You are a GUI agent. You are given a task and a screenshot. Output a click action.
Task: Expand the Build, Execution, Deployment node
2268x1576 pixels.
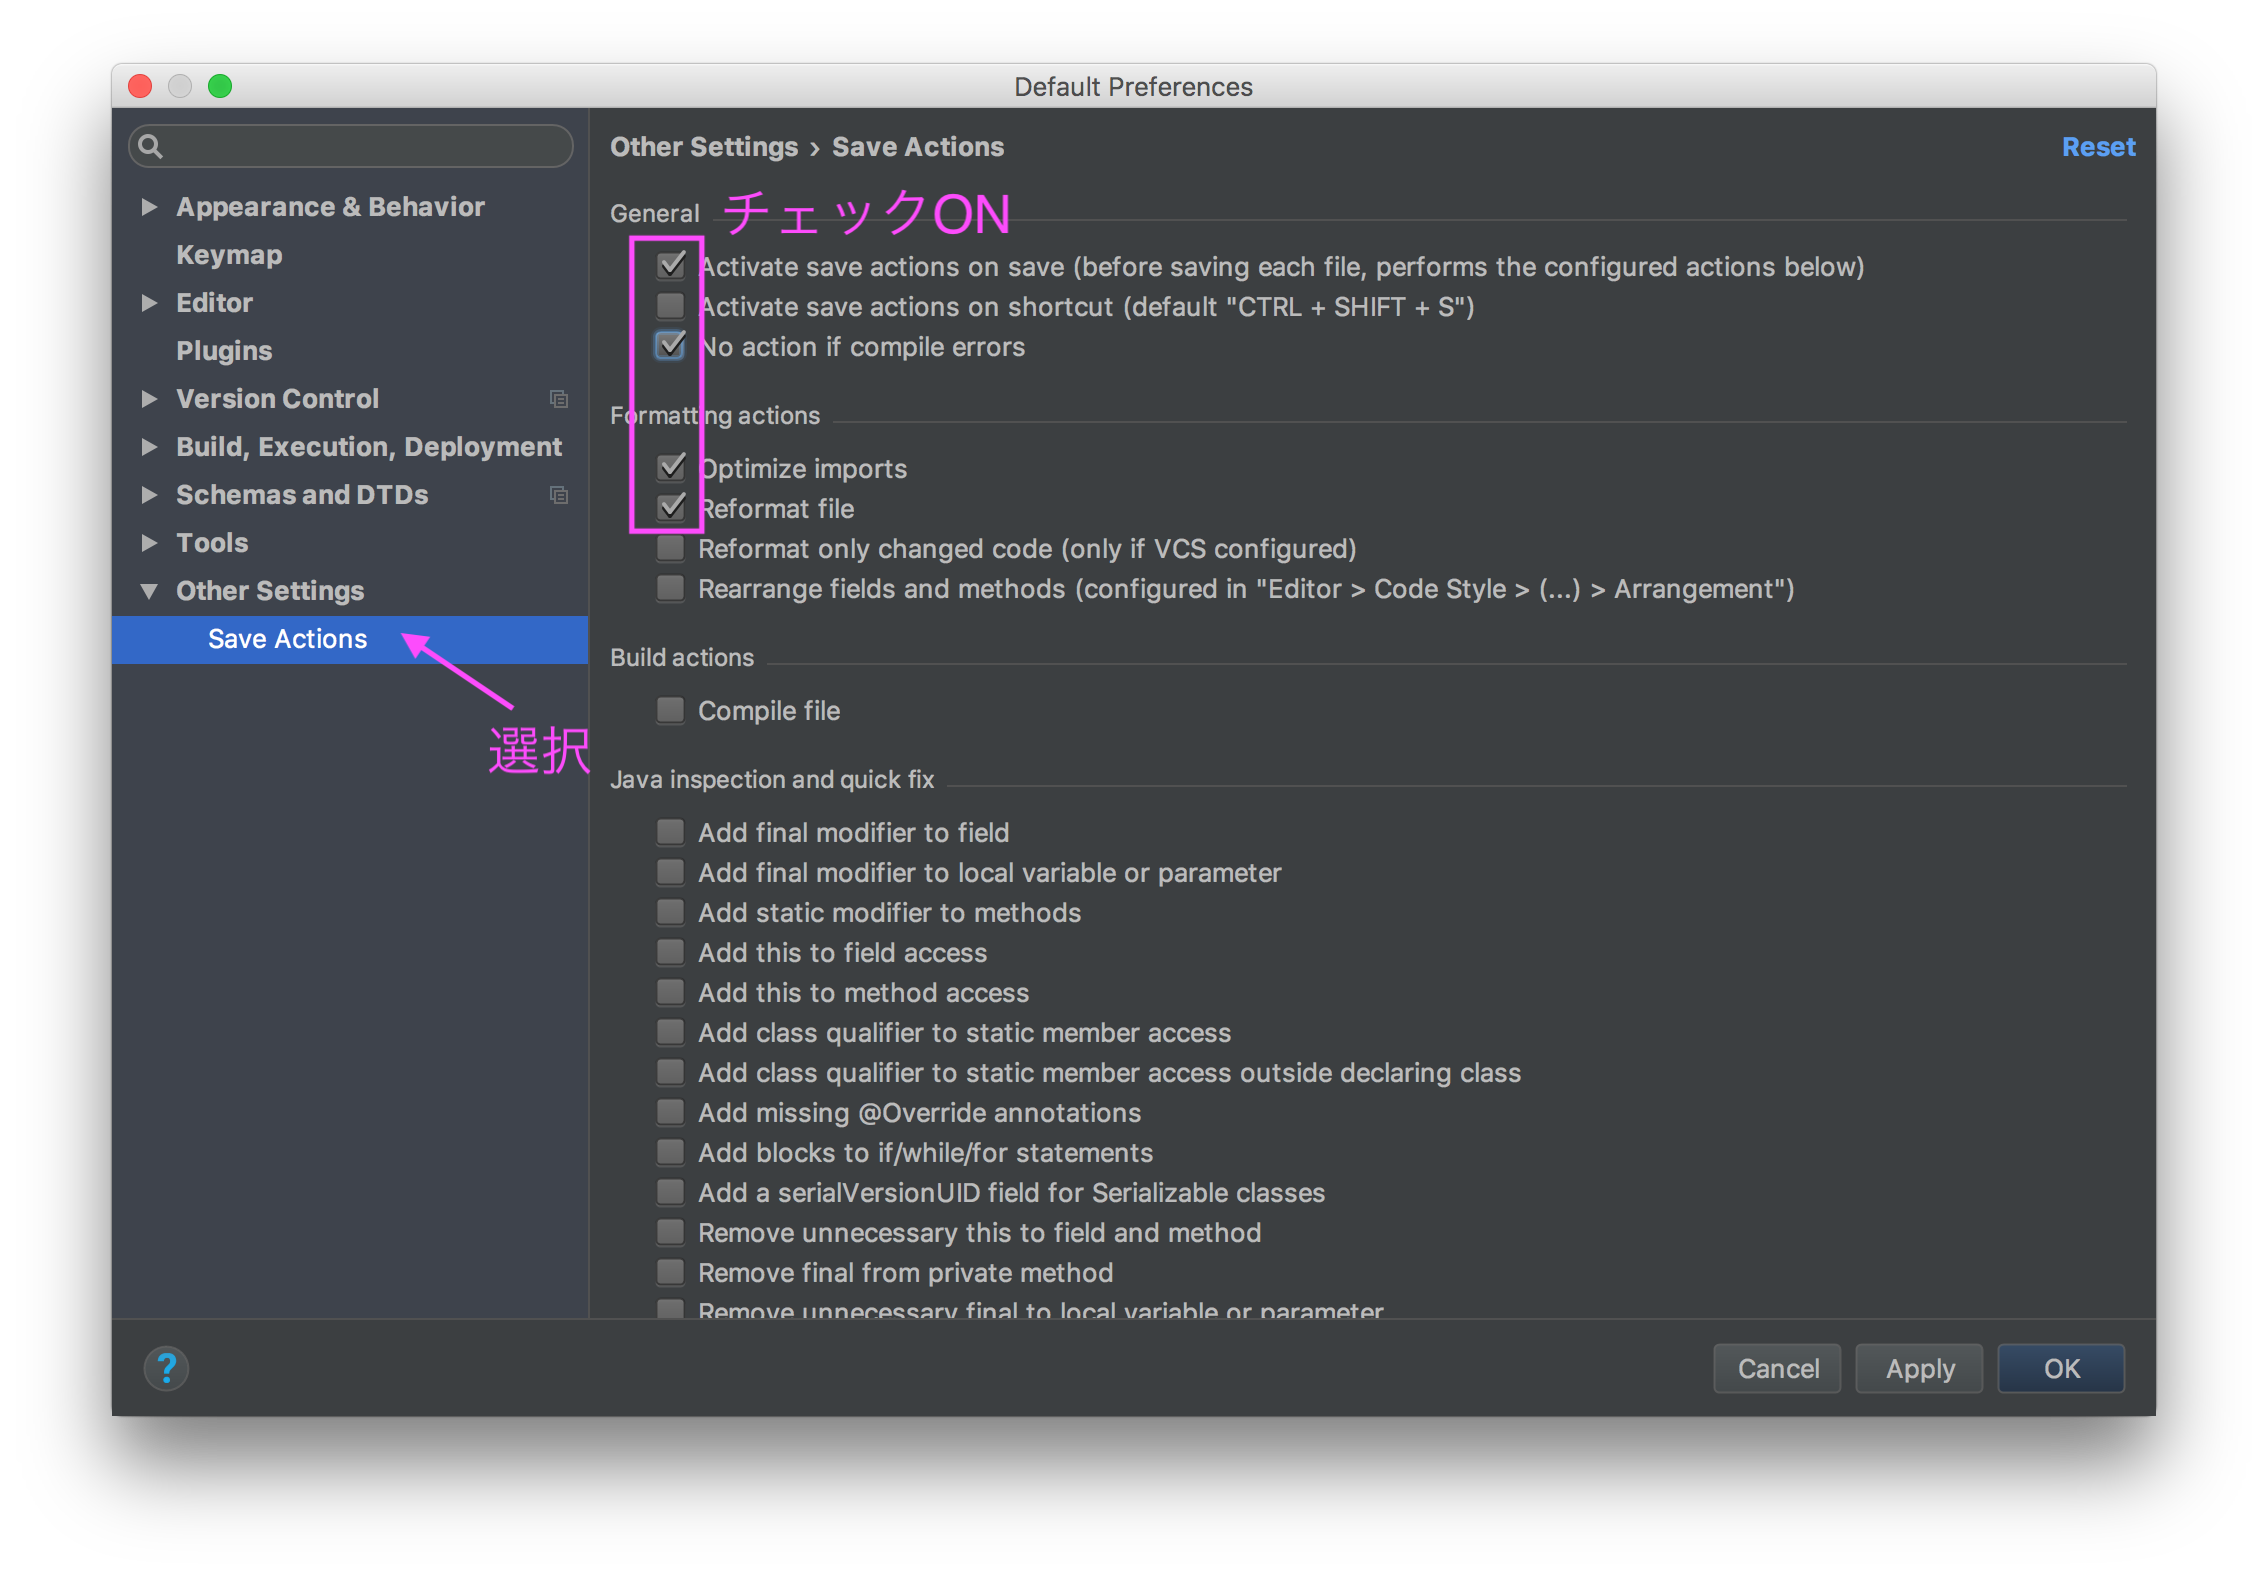click(x=150, y=447)
